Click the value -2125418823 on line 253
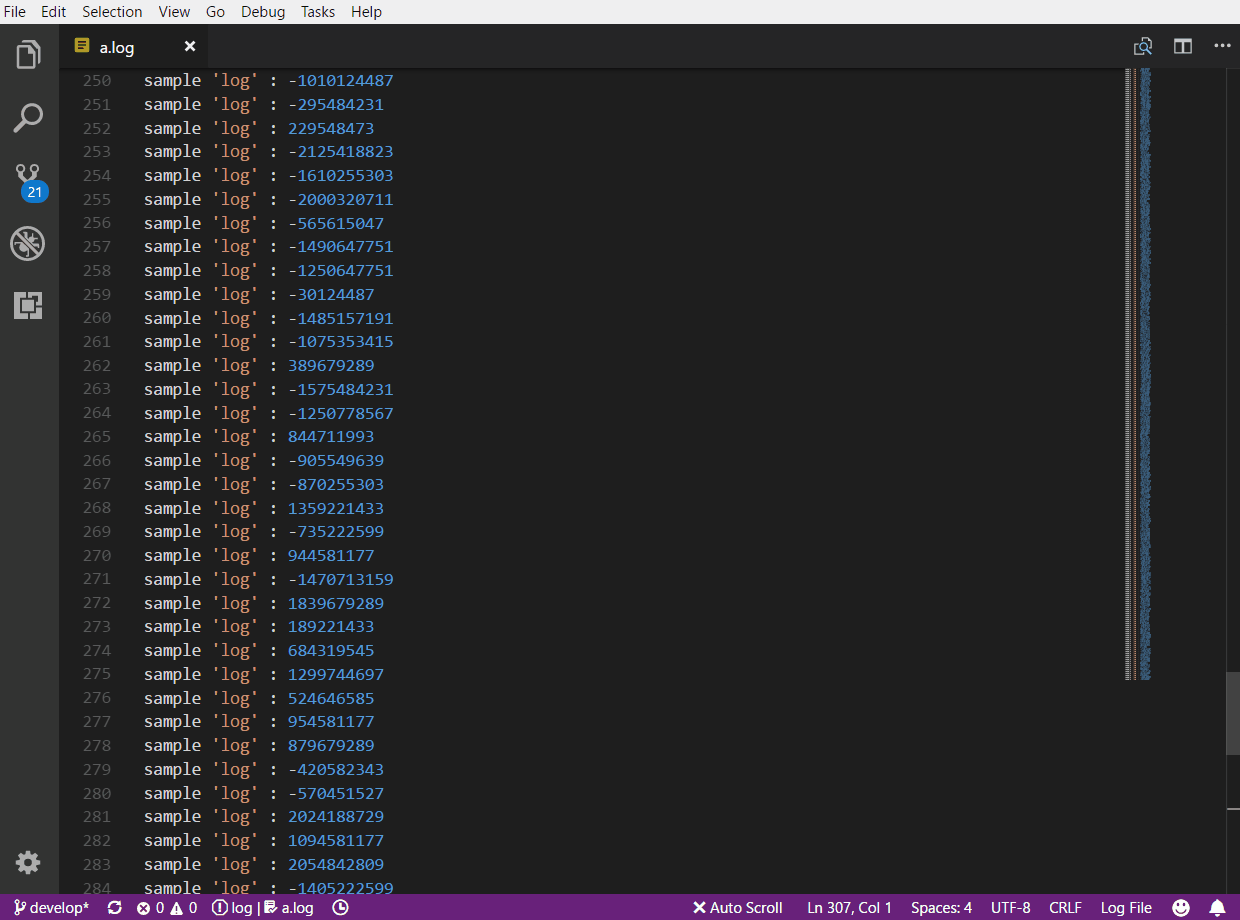Viewport: 1240px width, 920px height. (x=340, y=152)
